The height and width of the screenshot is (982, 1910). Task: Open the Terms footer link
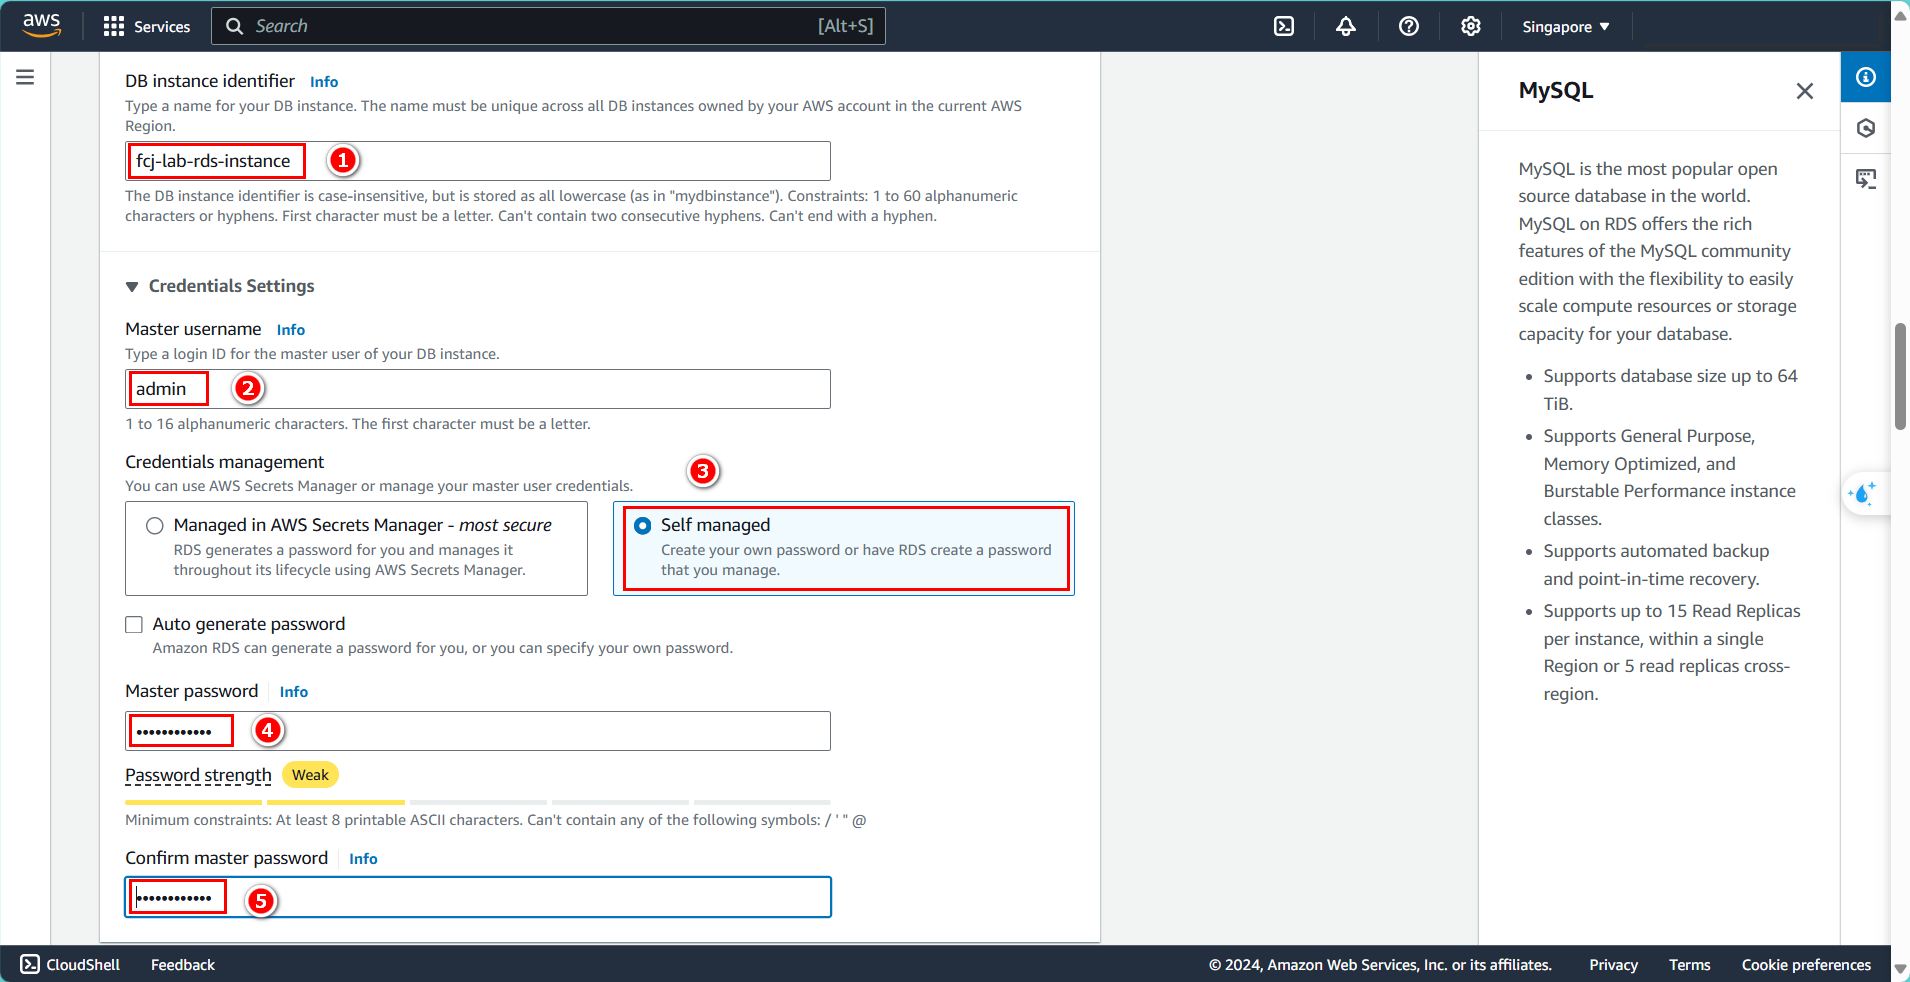pos(1689,964)
